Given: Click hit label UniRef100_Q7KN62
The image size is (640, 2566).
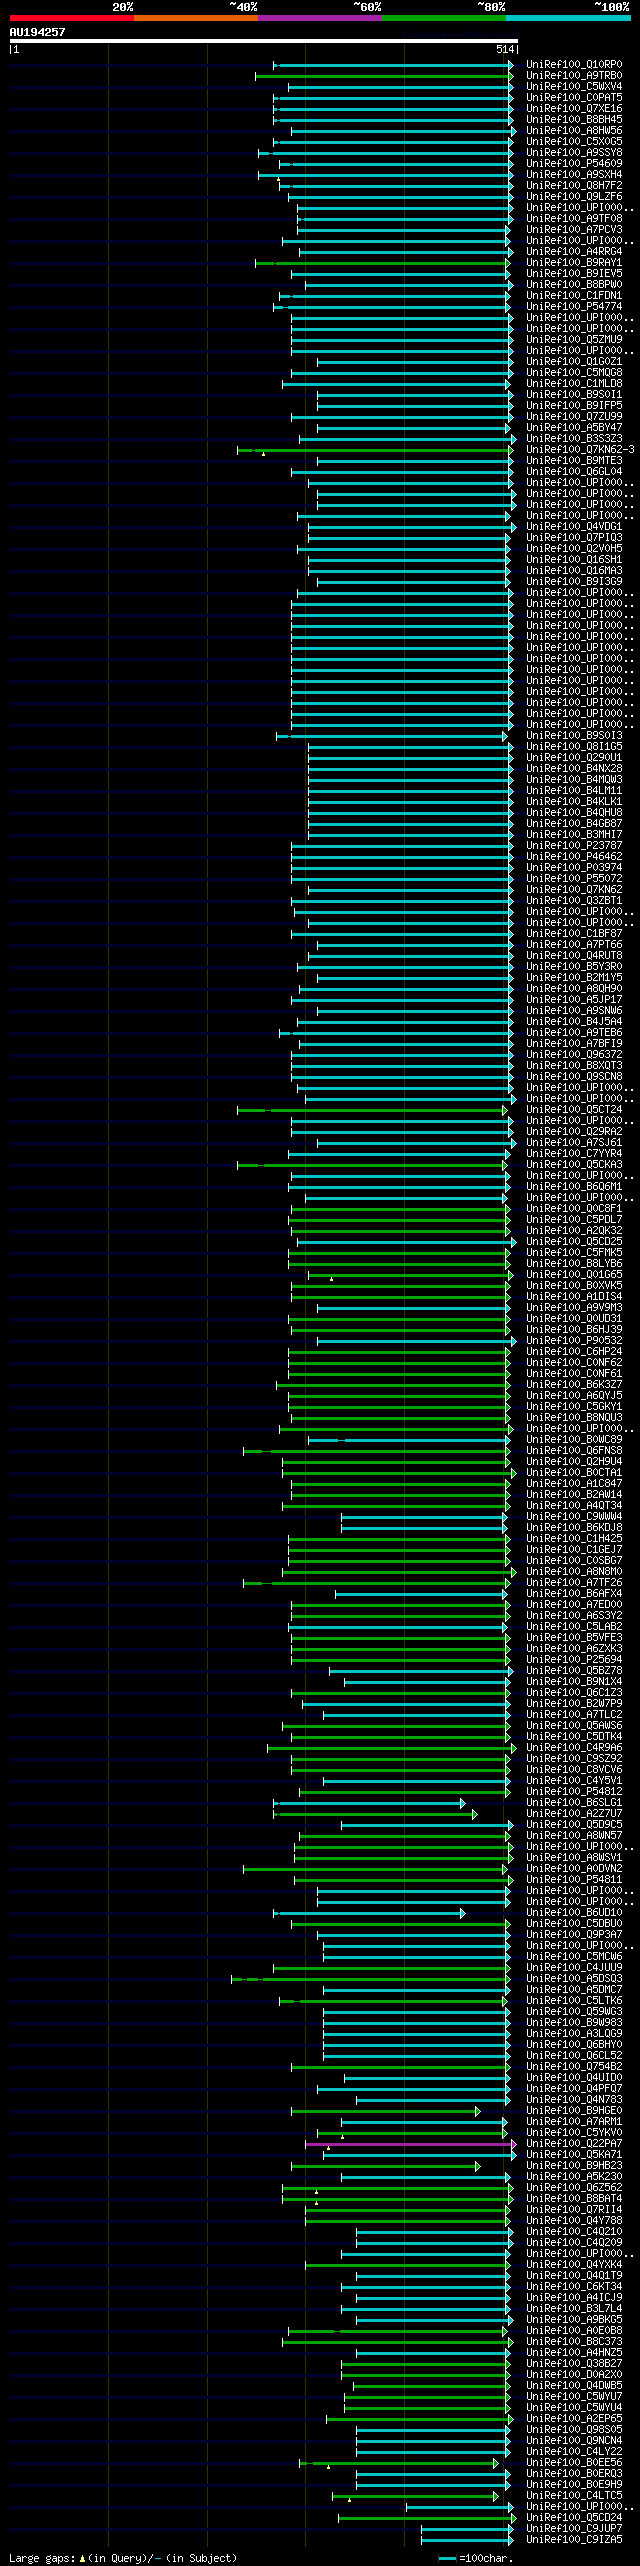Looking at the screenshot, I should pos(574,890).
